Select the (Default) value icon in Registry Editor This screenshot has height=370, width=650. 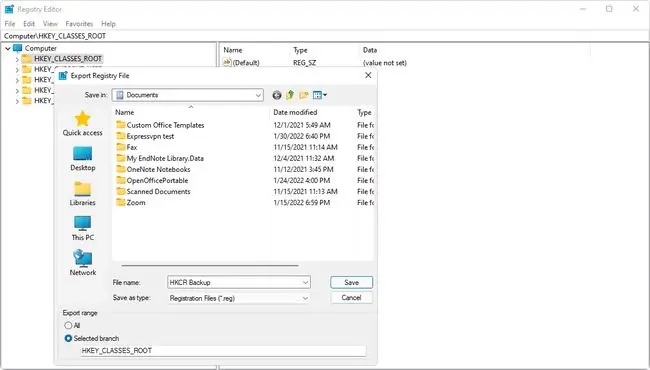227,63
